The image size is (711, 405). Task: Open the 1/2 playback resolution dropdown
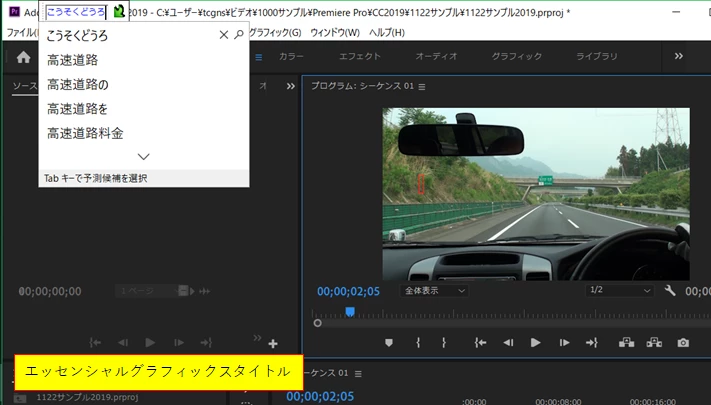coord(619,290)
